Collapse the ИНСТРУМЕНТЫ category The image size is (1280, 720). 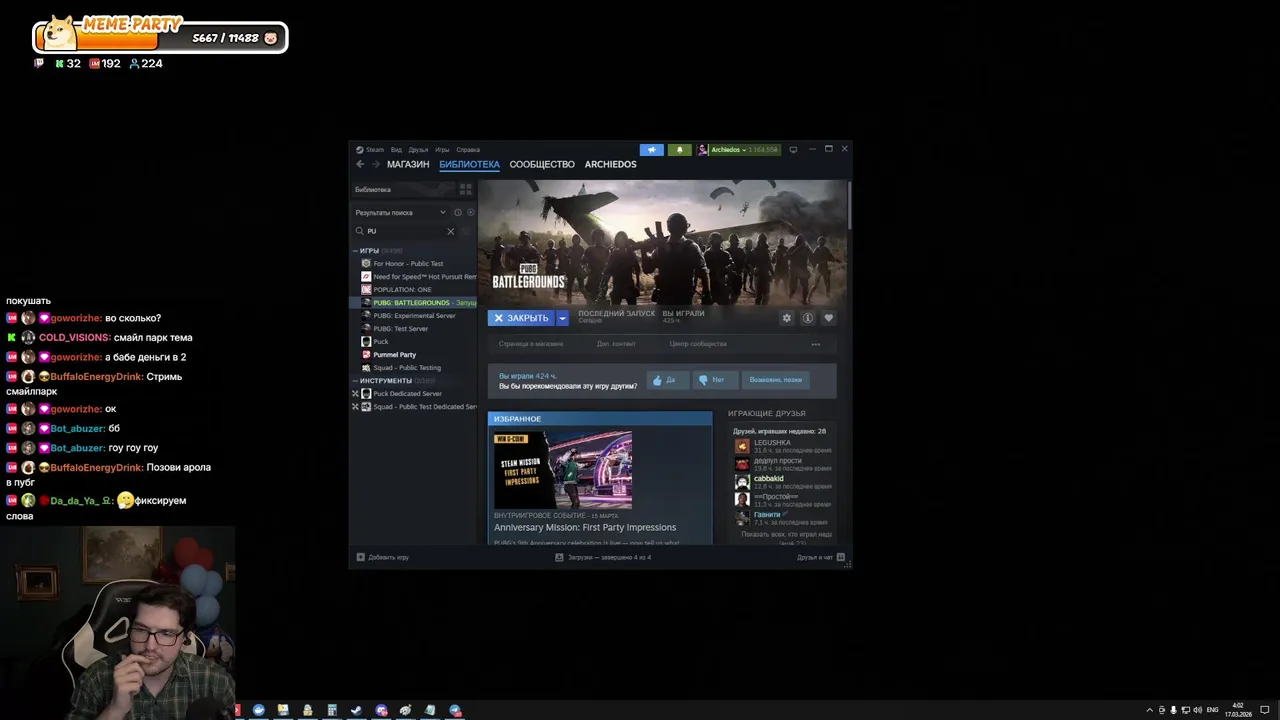pos(355,381)
